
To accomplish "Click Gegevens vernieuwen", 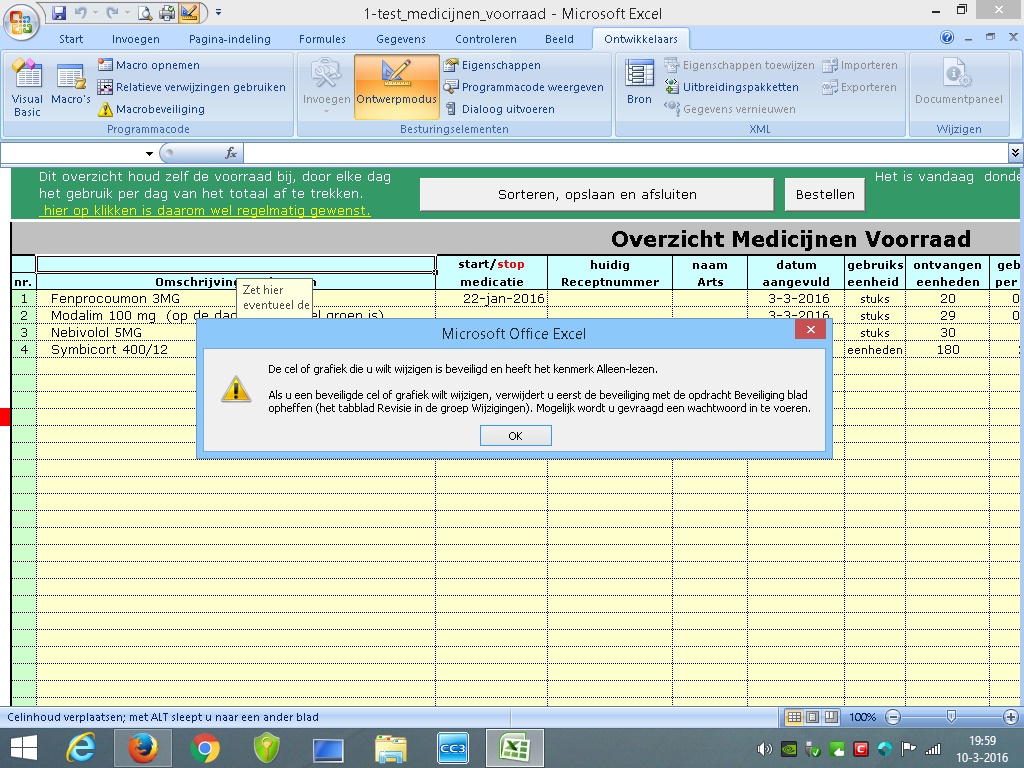I will coord(730,109).
